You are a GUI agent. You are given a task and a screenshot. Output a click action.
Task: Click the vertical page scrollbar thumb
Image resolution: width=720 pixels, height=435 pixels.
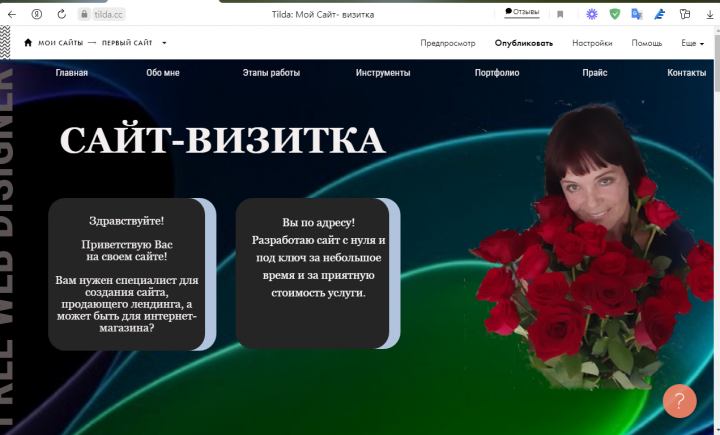[717, 62]
